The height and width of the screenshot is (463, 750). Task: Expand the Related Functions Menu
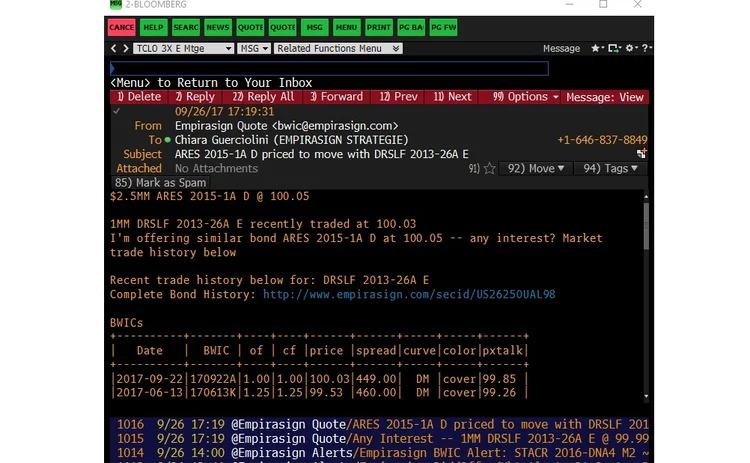coord(338,48)
